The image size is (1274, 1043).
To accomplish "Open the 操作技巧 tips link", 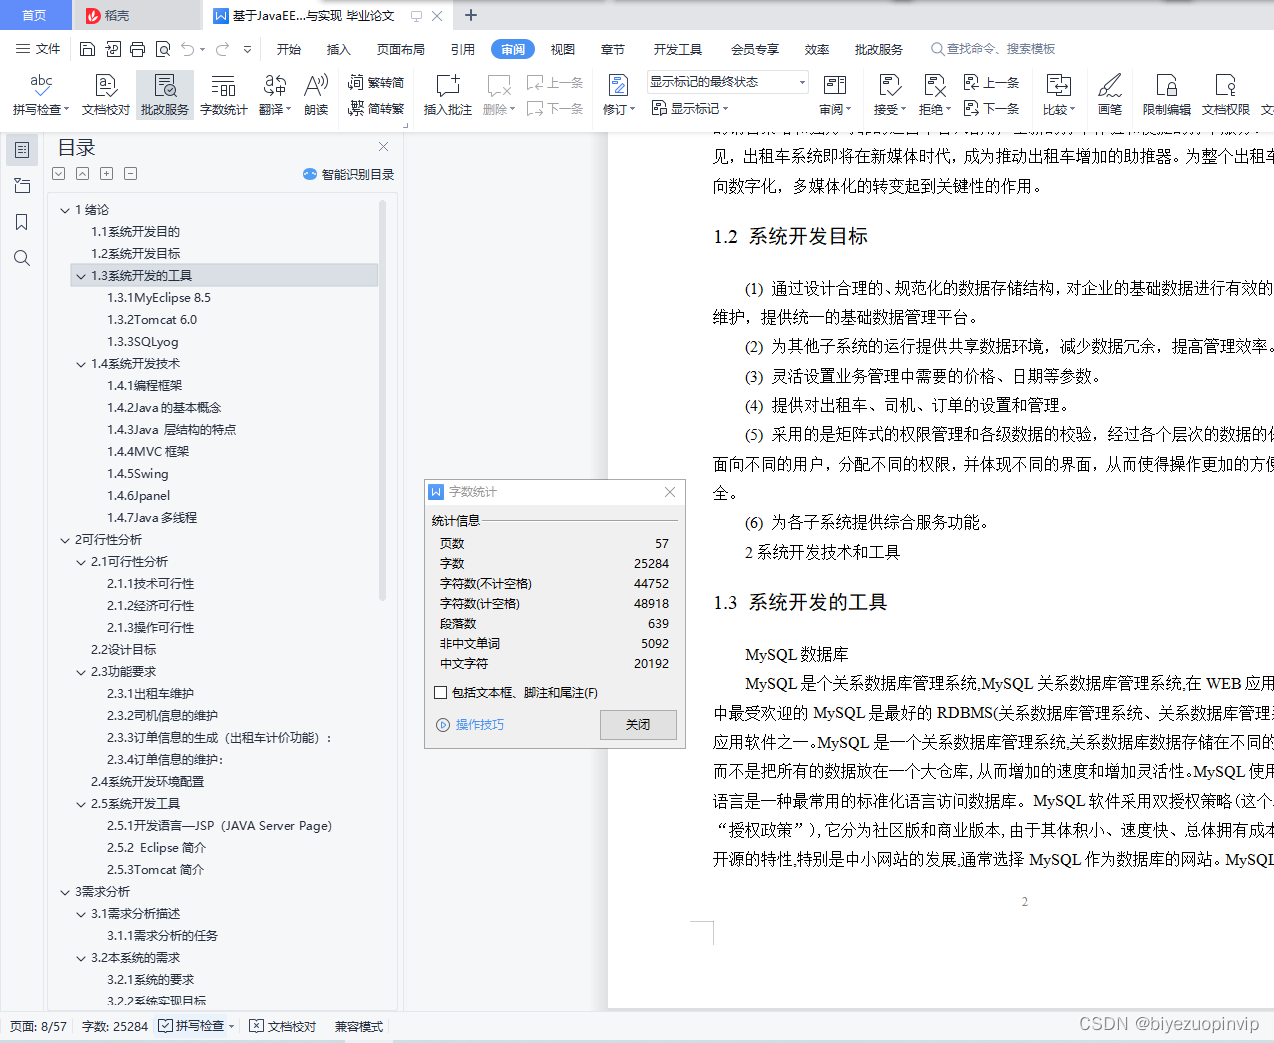I will 470,725.
